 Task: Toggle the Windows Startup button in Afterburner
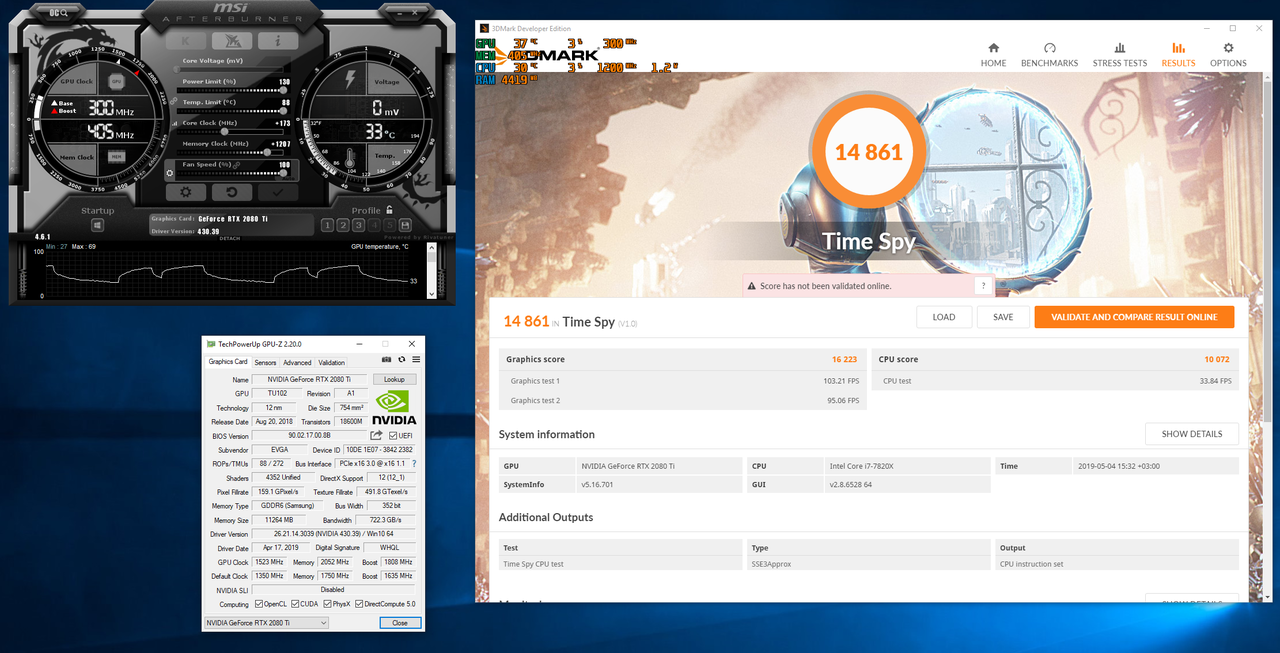click(x=97, y=226)
